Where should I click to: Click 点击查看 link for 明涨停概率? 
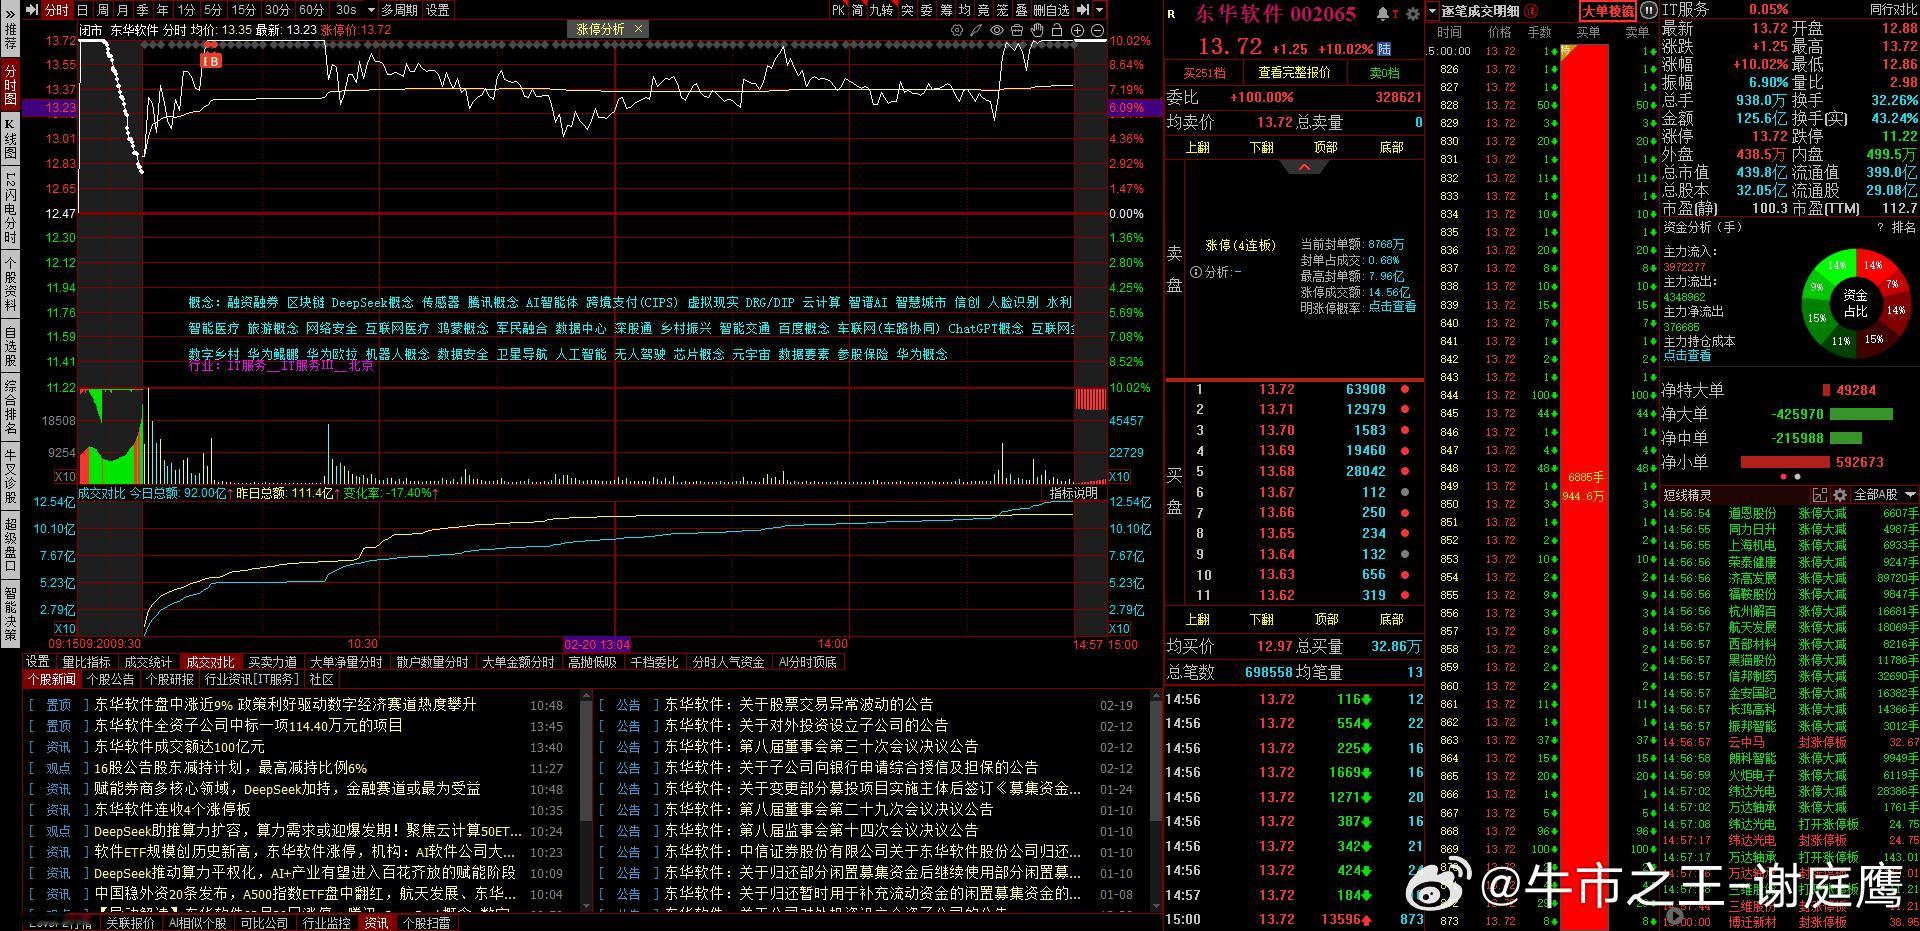click(x=1392, y=307)
